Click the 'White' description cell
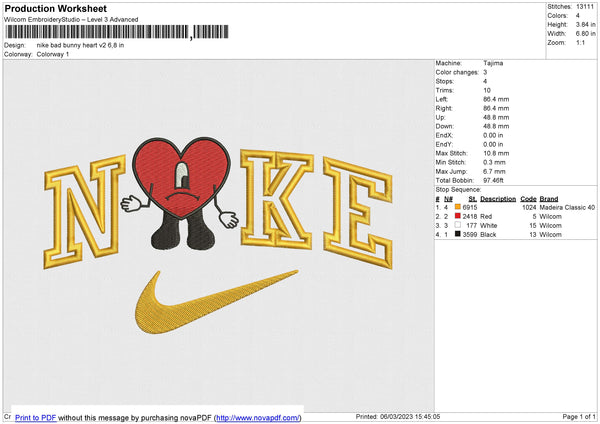600x424 pixels. [x=489, y=225]
